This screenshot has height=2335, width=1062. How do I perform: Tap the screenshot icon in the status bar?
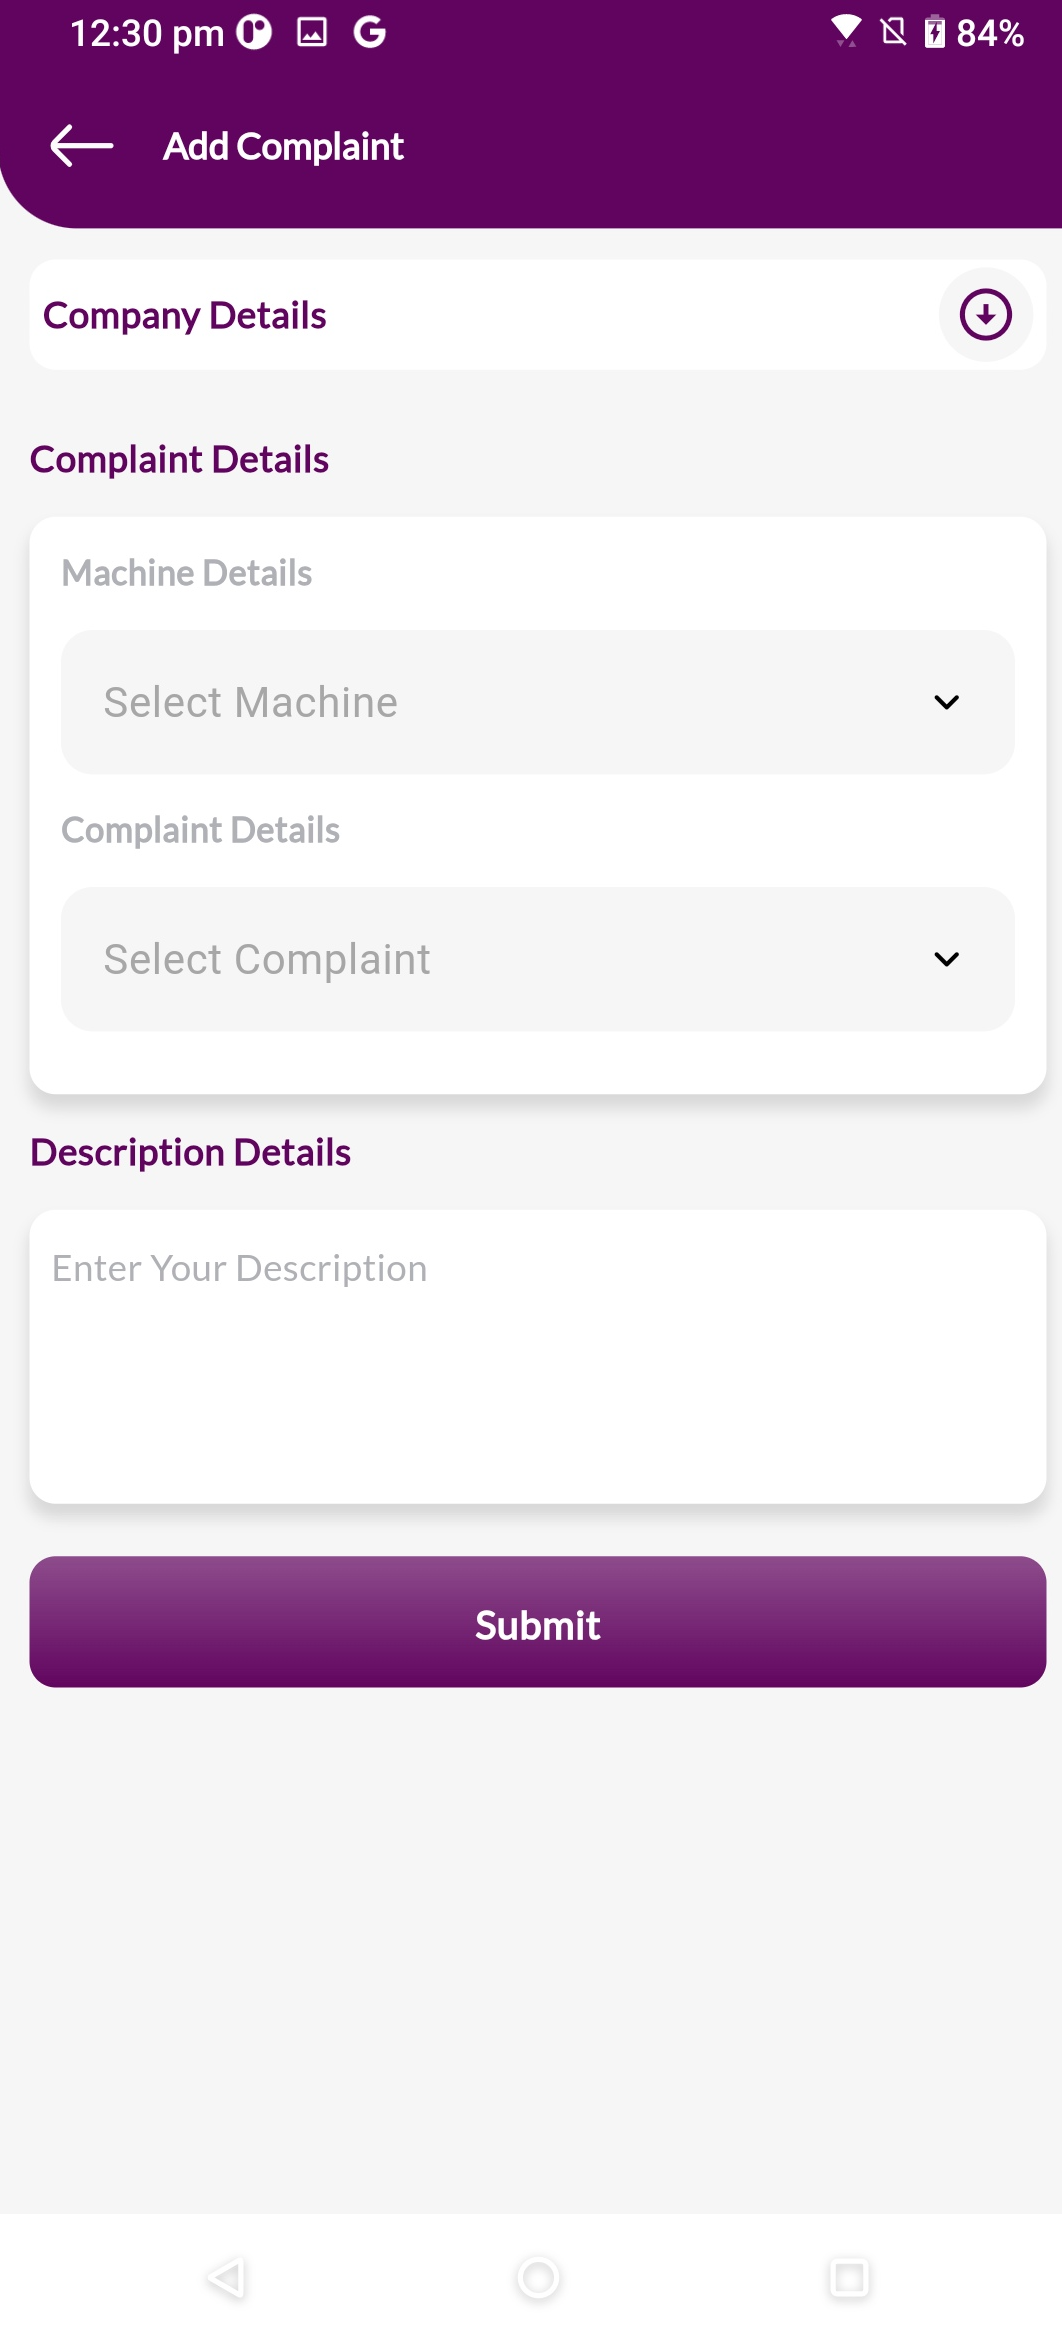click(313, 31)
